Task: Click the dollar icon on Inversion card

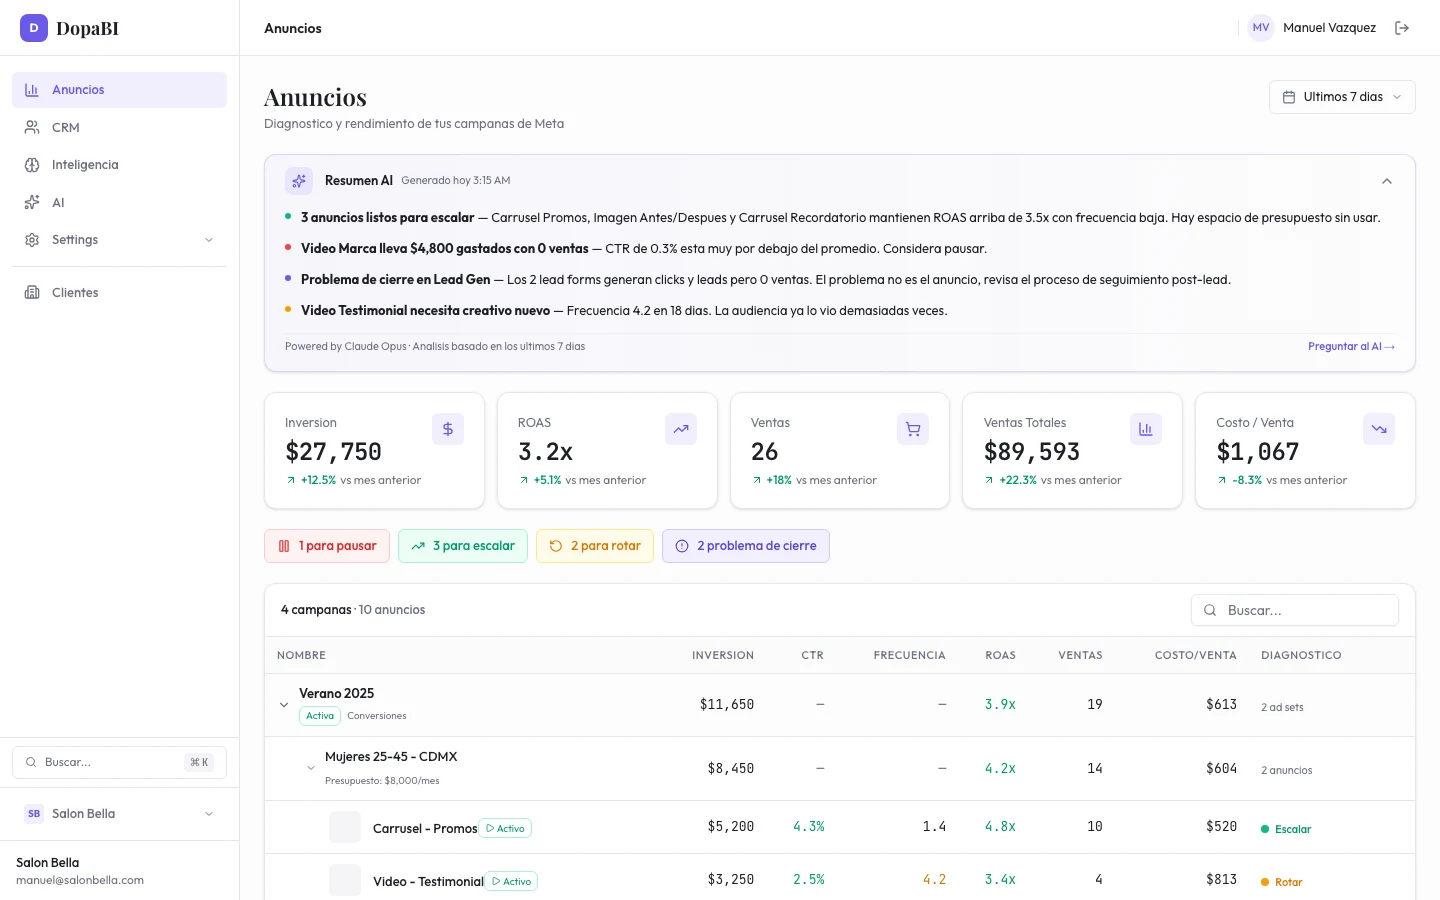Action: pos(448,429)
